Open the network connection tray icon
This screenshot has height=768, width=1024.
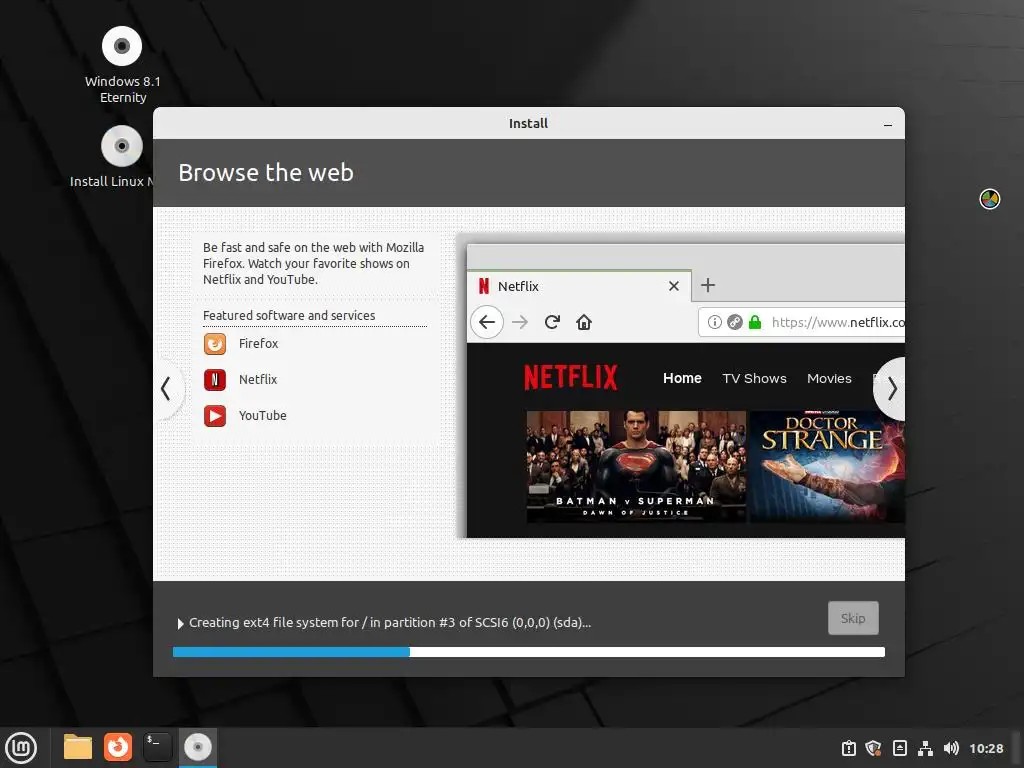[925, 748]
